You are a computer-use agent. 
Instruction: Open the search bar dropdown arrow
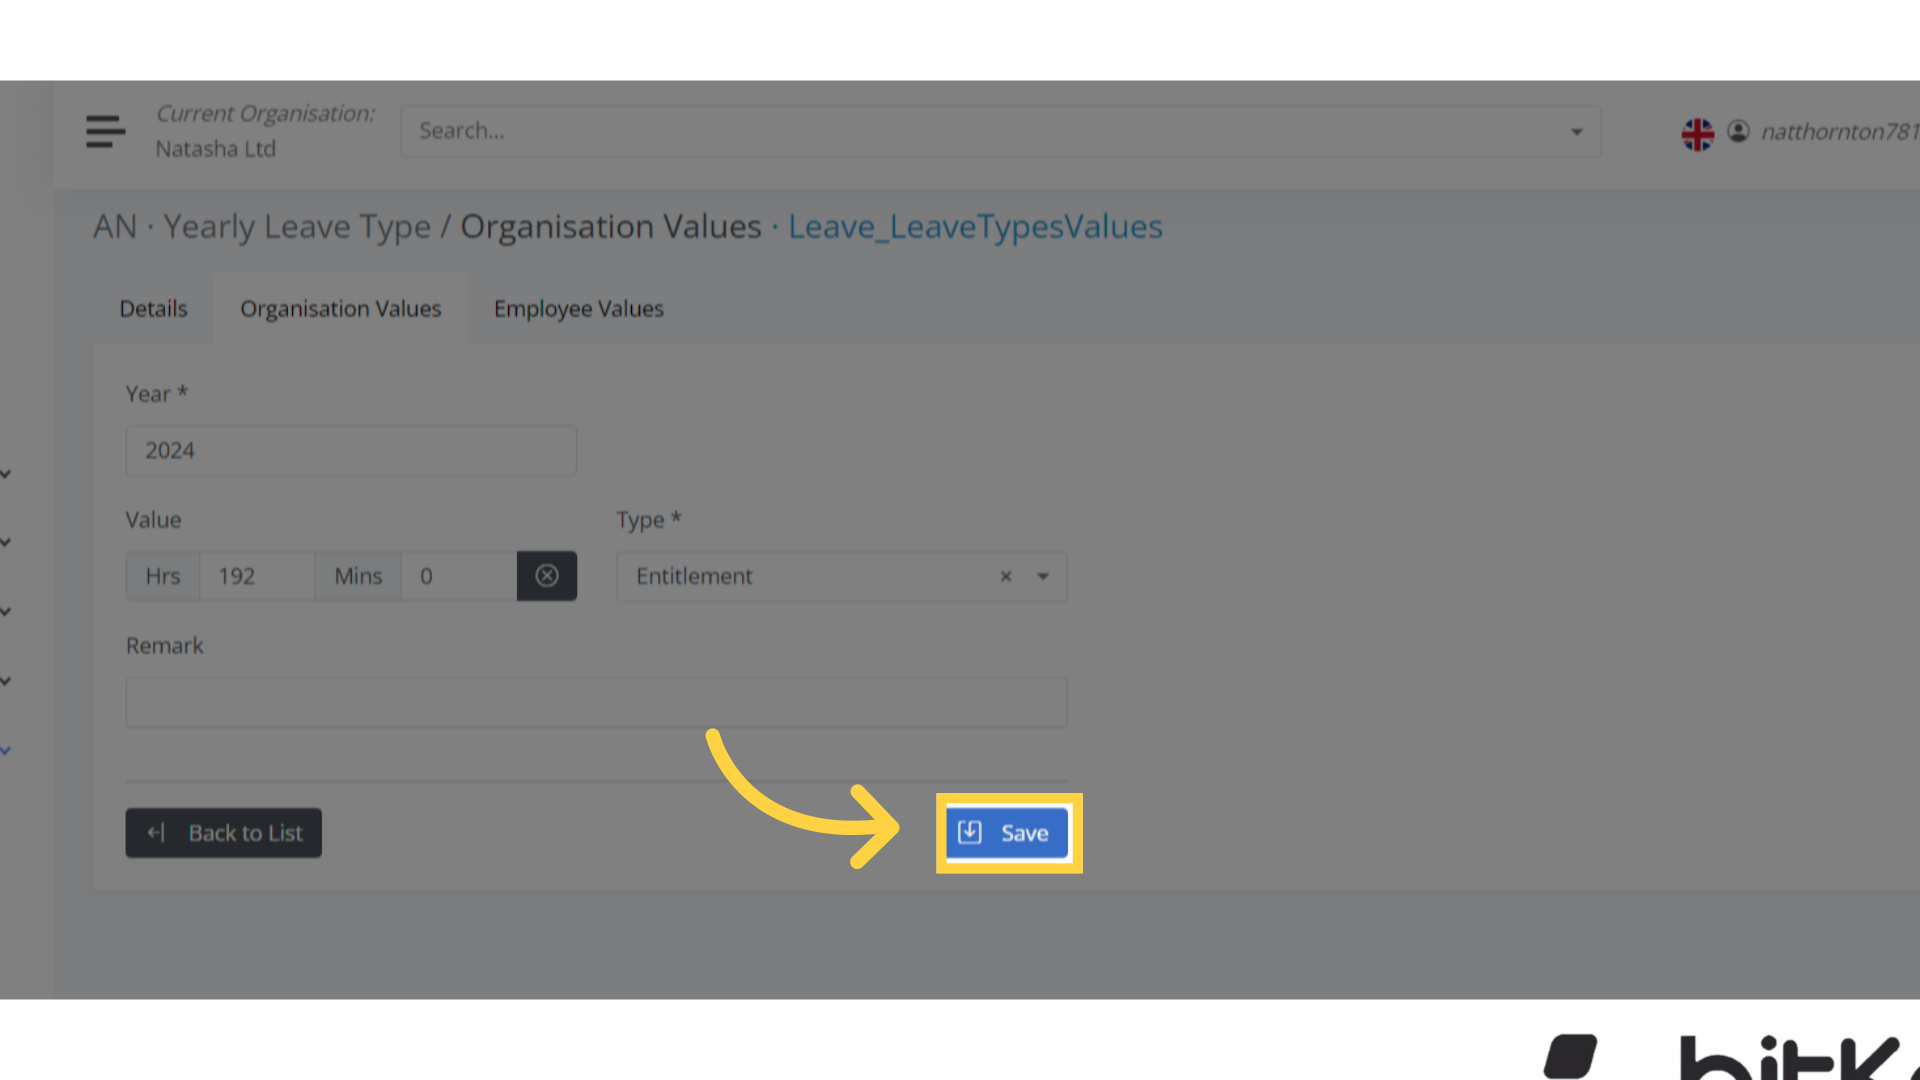coord(1576,131)
